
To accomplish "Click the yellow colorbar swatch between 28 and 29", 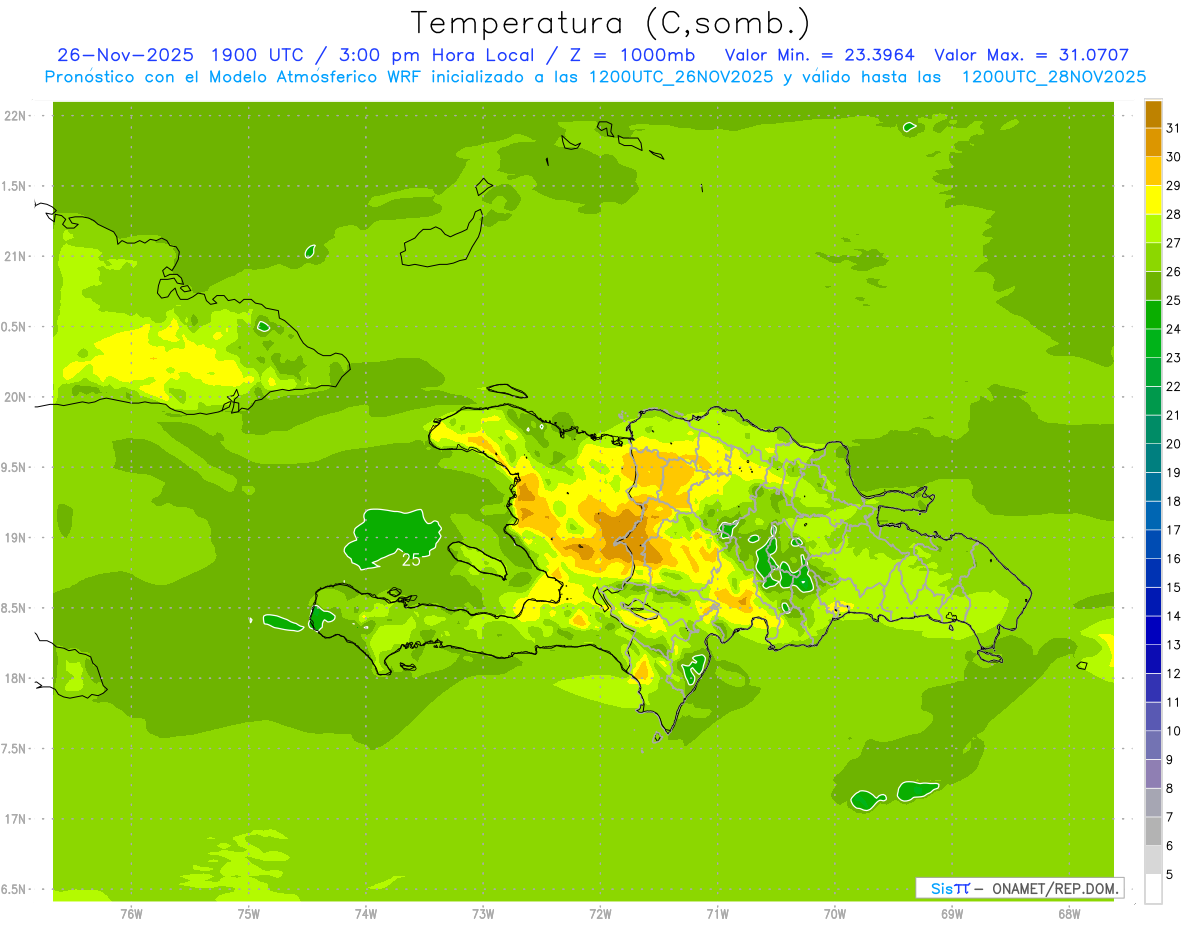I will (1153, 200).
